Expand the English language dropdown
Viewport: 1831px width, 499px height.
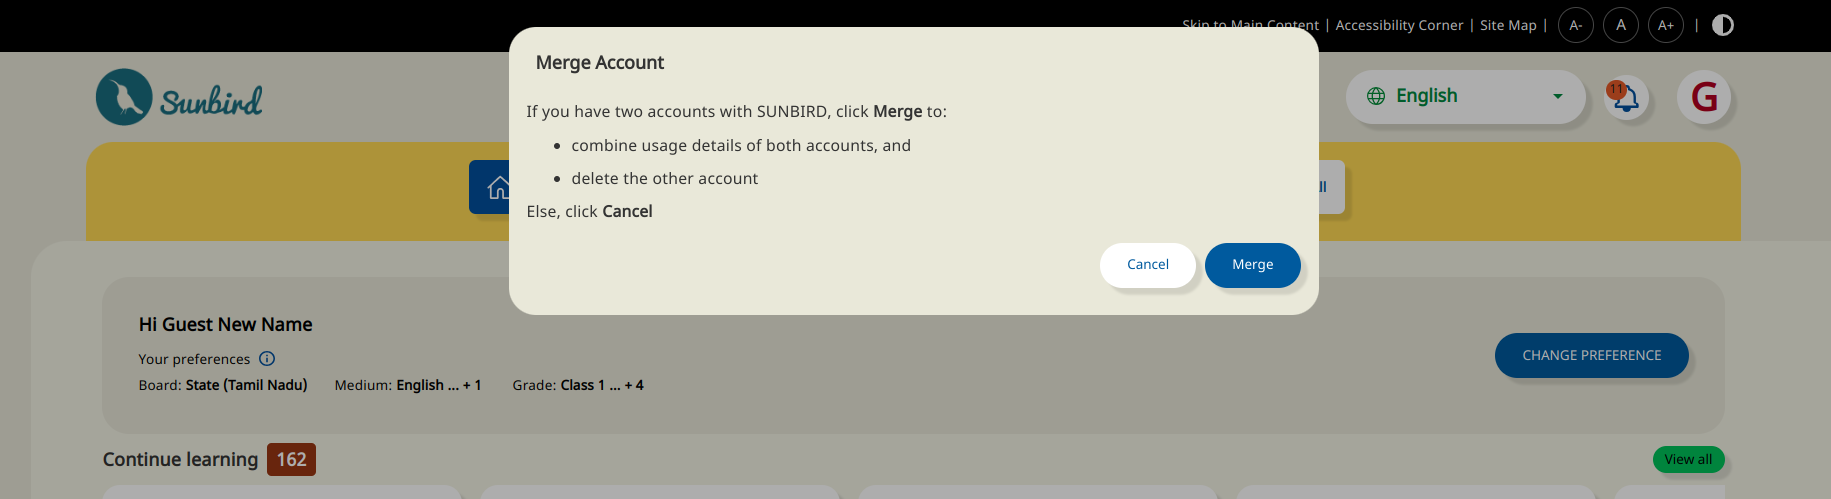(x=1465, y=97)
